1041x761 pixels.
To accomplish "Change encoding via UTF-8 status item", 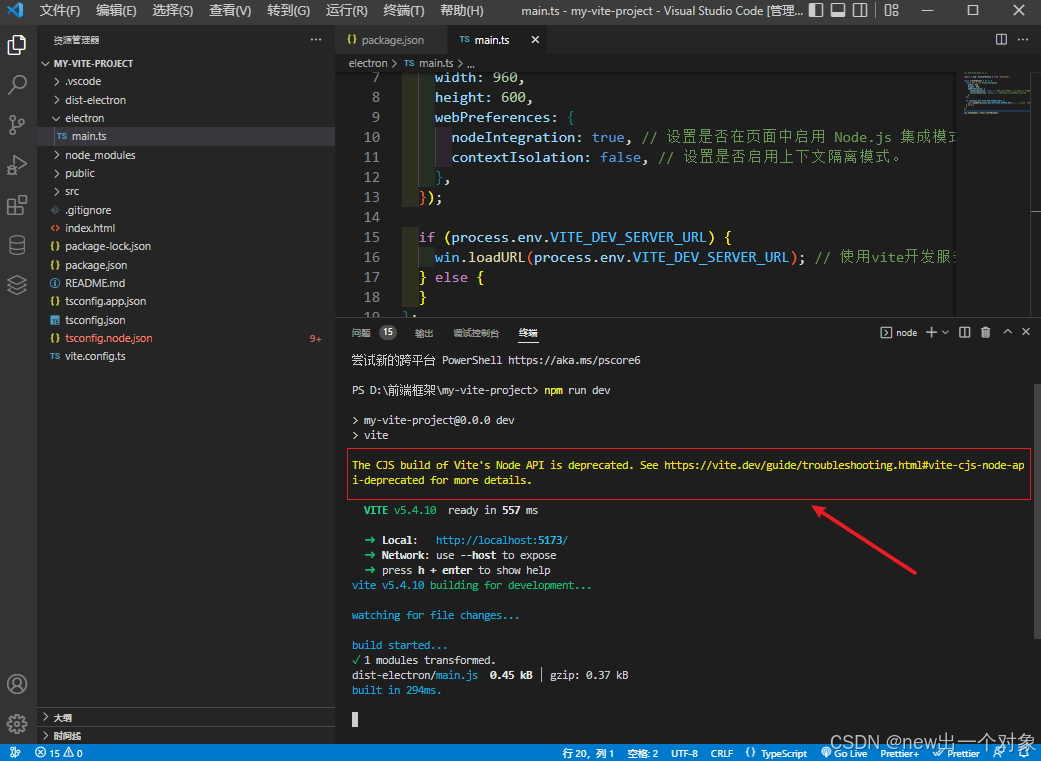I will 684,753.
